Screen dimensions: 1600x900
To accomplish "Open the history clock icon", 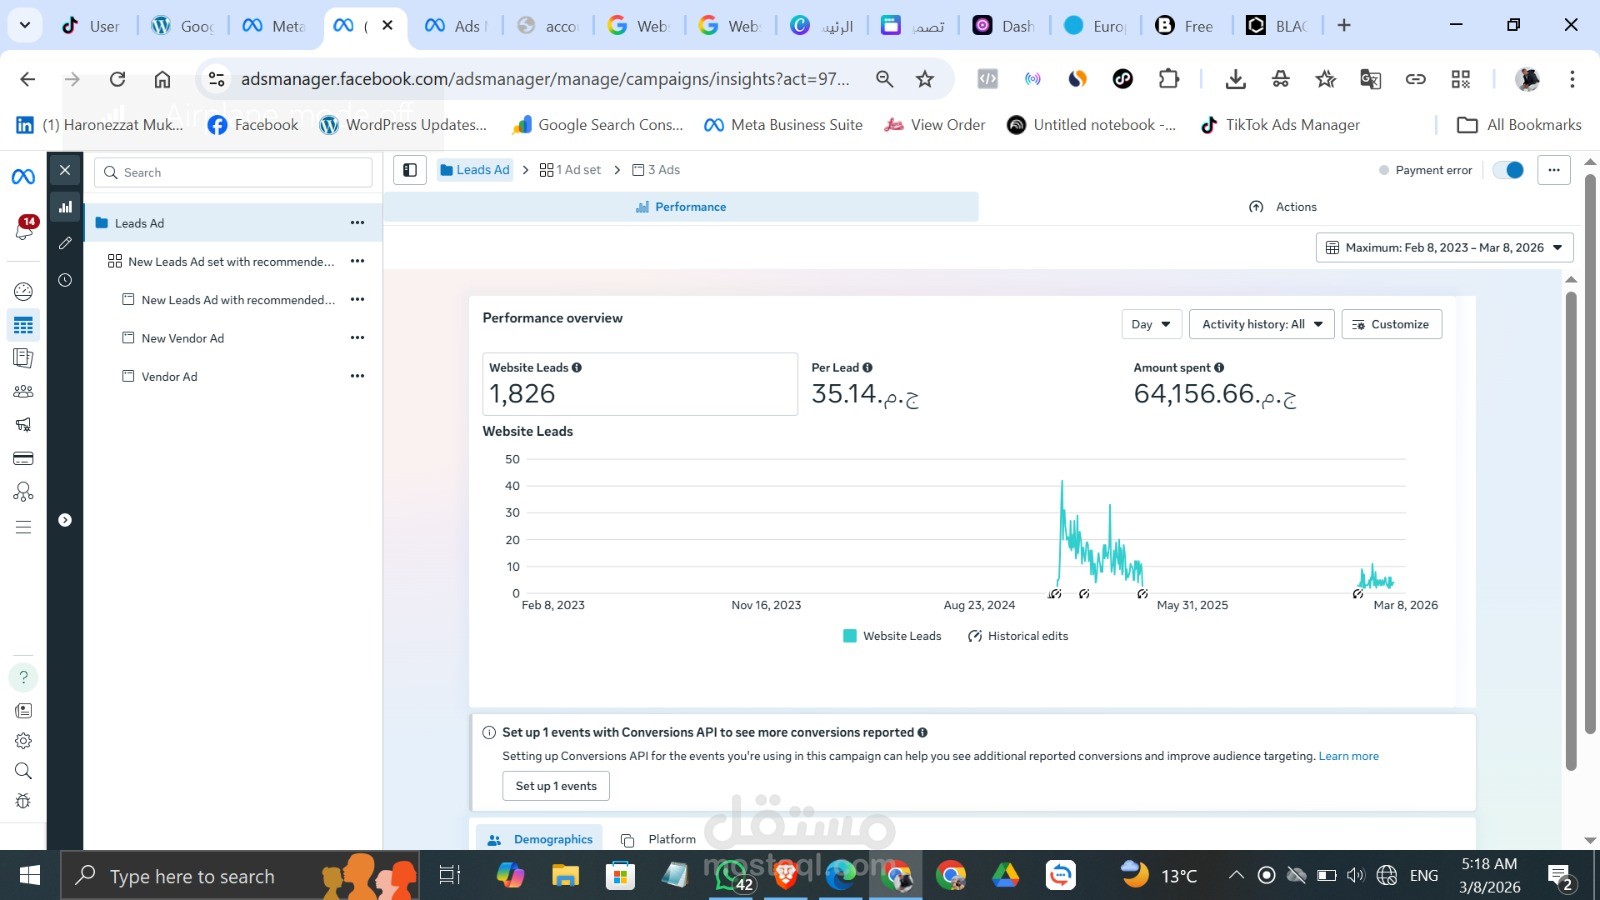I will coord(65,280).
